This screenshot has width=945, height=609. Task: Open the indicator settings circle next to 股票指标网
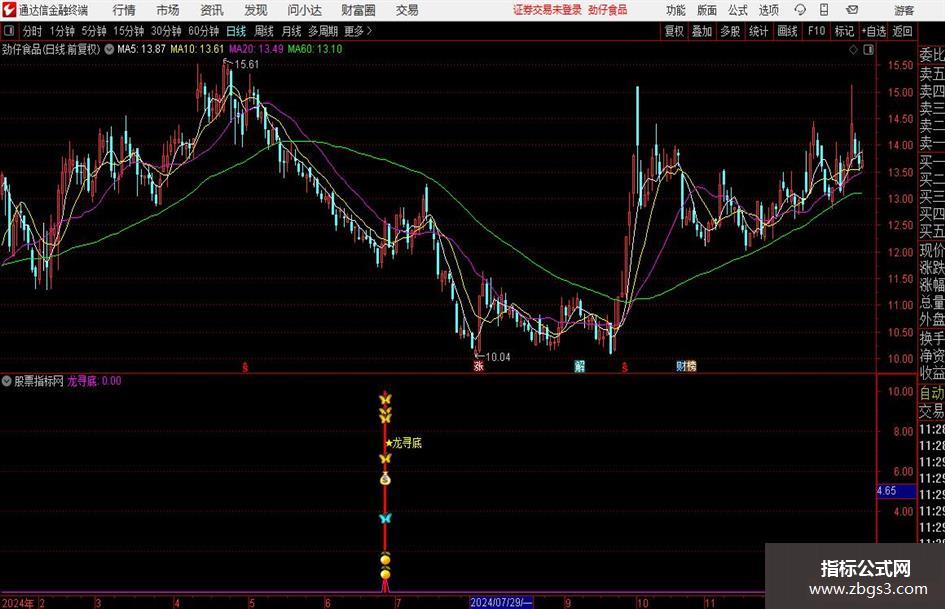(7, 381)
